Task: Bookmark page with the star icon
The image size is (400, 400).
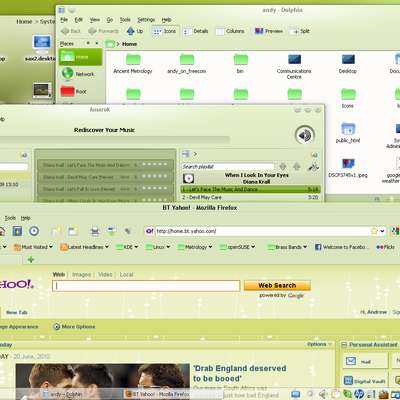Action: tap(374, 231)
